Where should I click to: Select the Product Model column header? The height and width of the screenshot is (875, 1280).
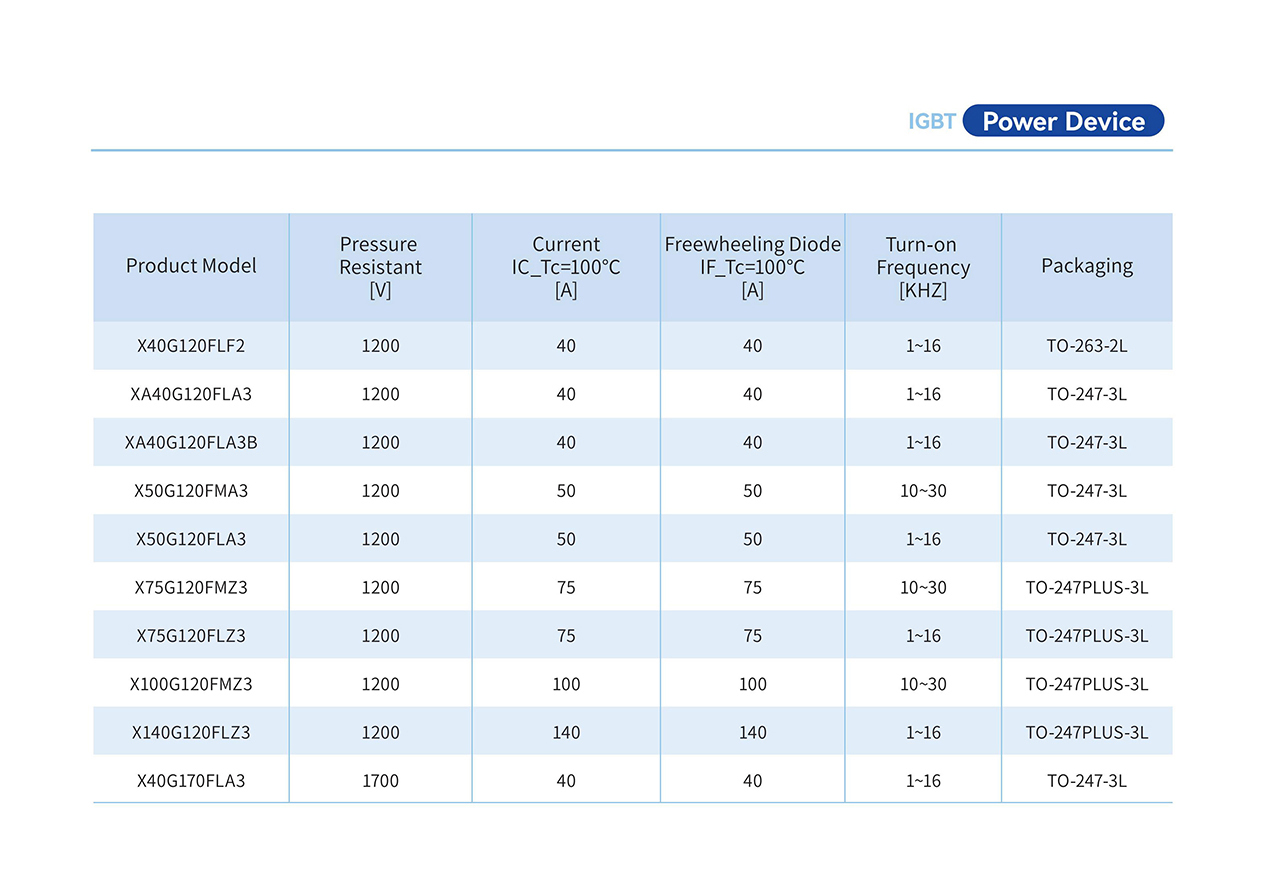pyautogui.click(x=191, y=266)
